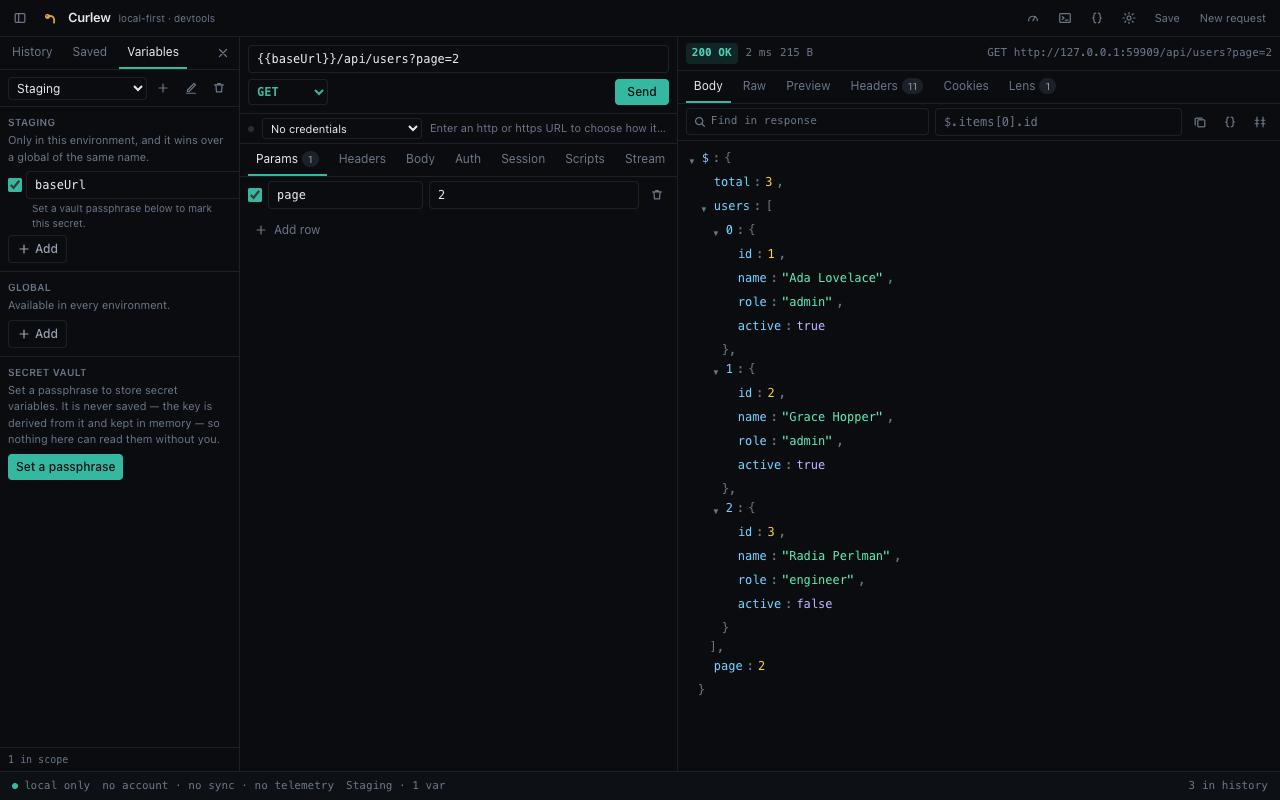Copy the response body icon
The height and width of the screenshot is (800, 1280).
point(1200,122)
